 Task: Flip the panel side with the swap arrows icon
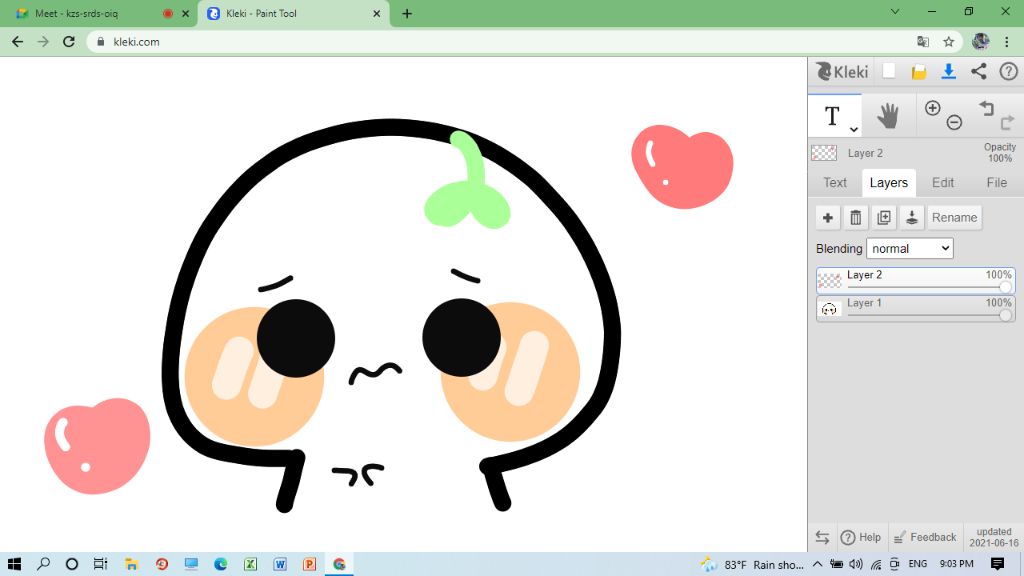coord(822,537)
